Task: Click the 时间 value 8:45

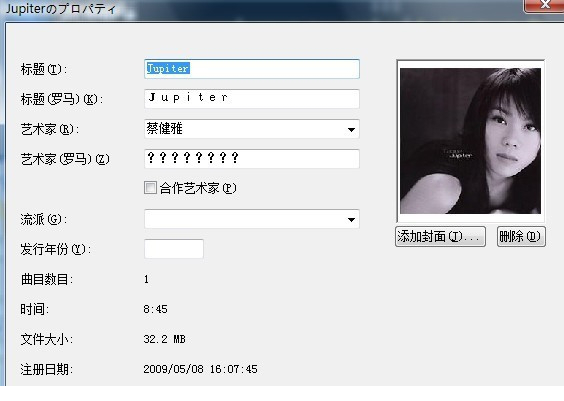Action: coord(155,309)
